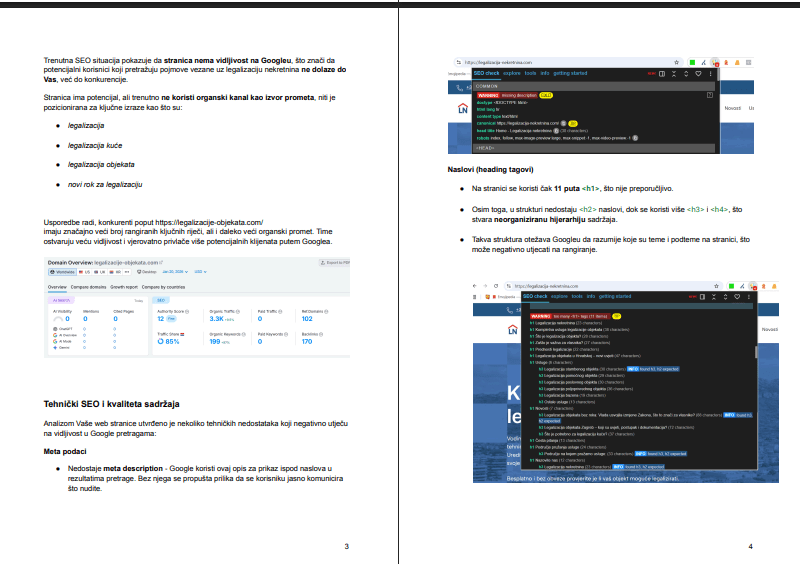
Task: Open the USD currency dropdown
Action: click(200, 271)
